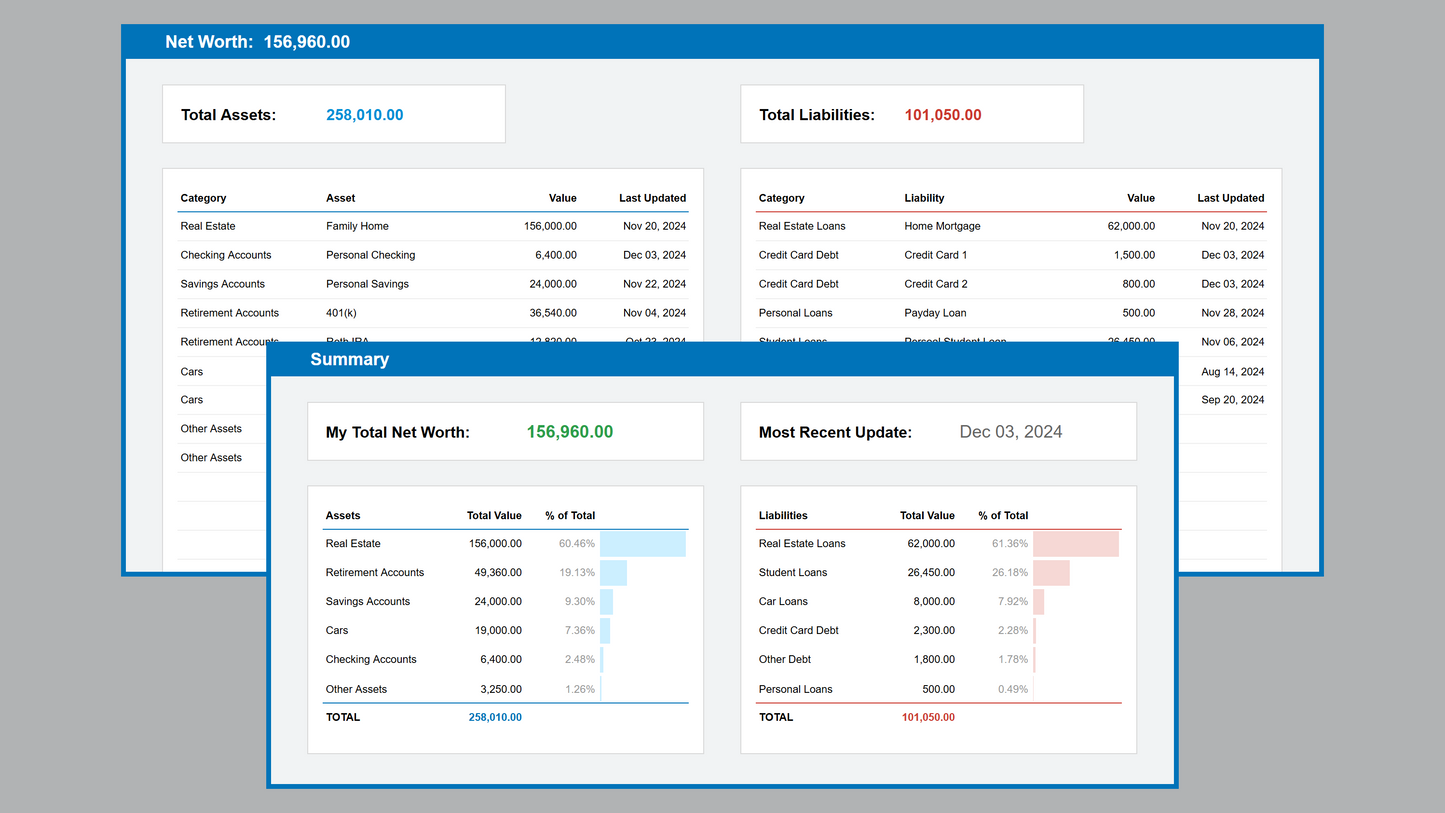Click Real Estate Loans in Home Mortgage row
This screenshot has height=813, width=1445.
(x=802, y=226)
